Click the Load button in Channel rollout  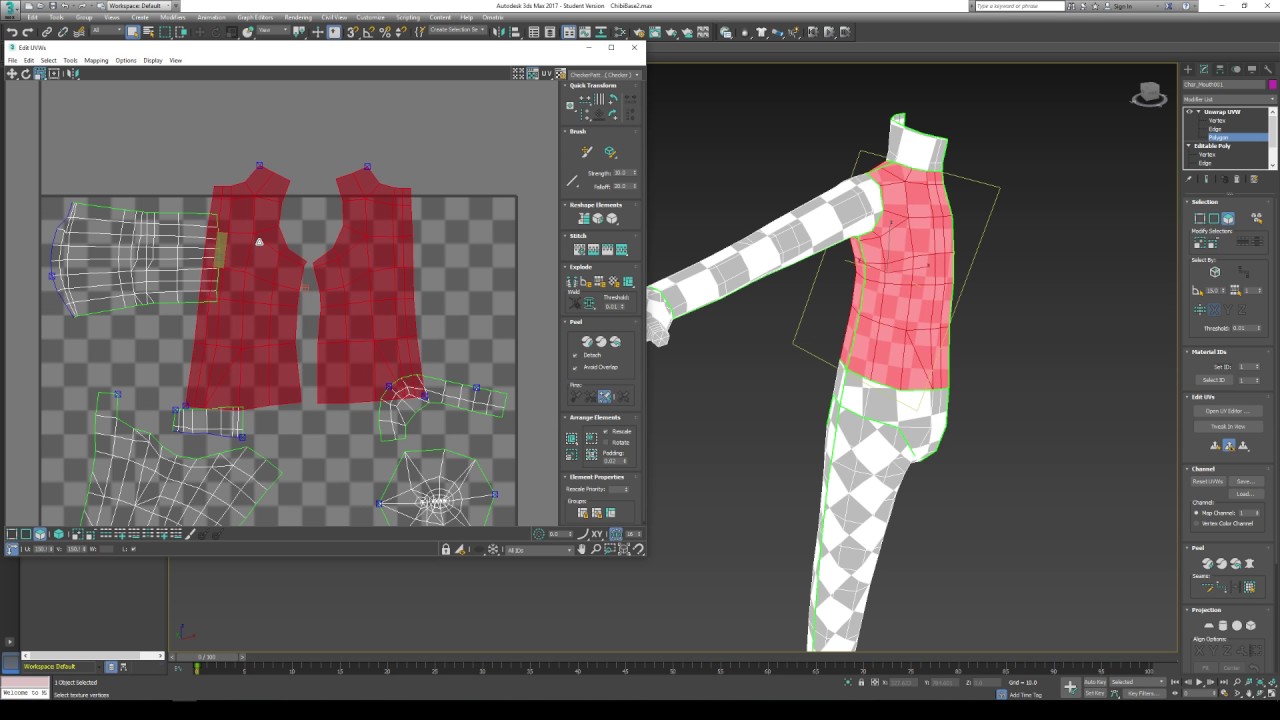click(x=1245, y=494)
